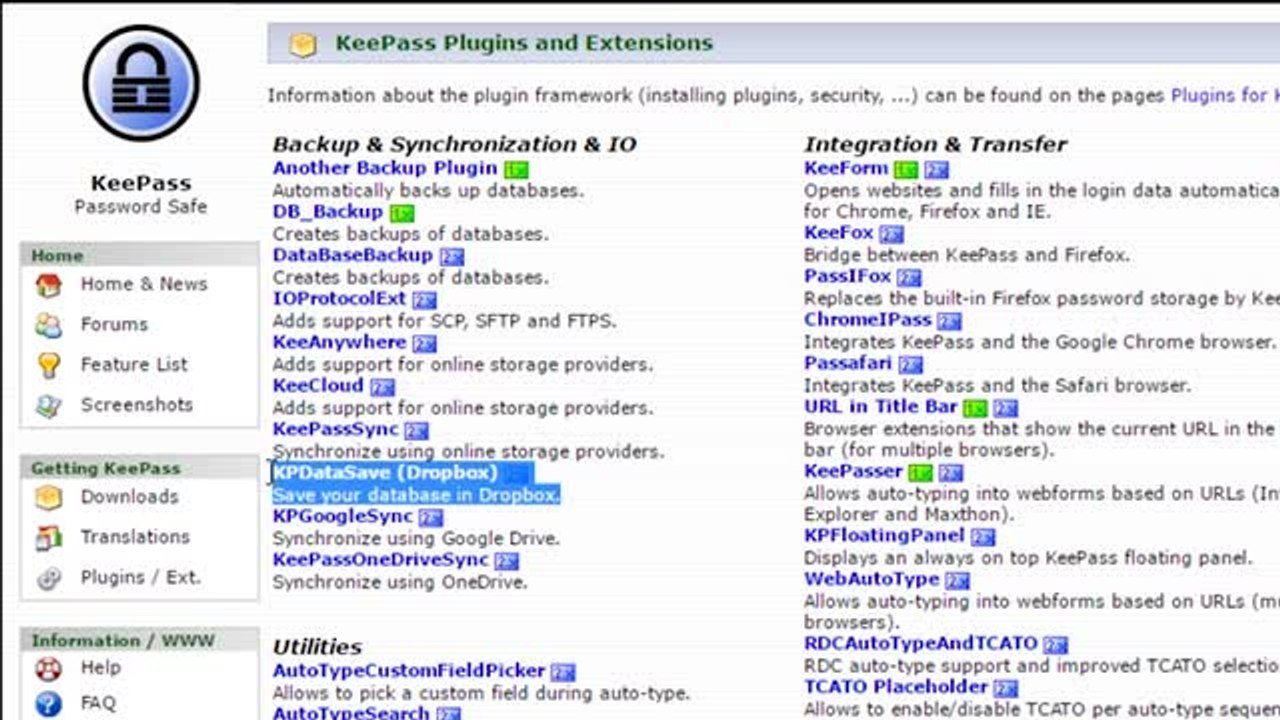Open the highlighted KPDataSave (Dropbox) link

coord(385,472)
